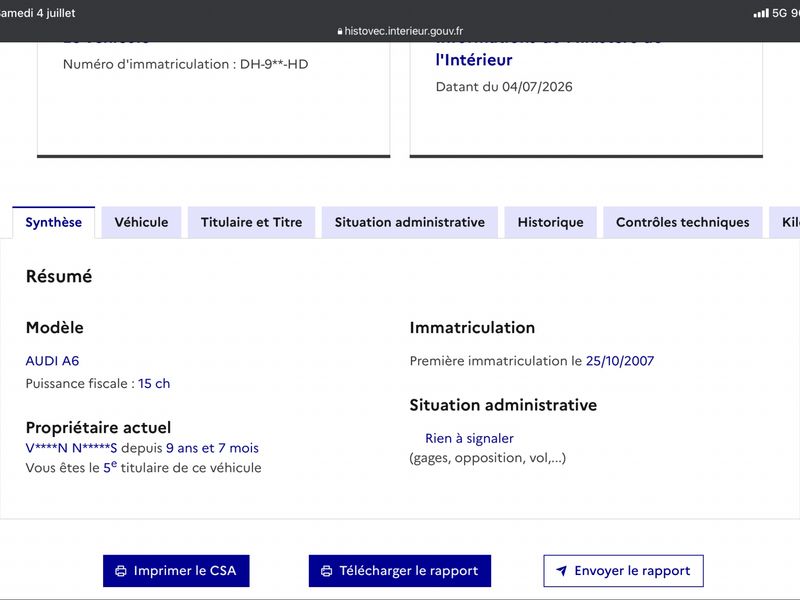Click the Télécharger le rapport button
Viewport: 800px width, 600px height.
[x=399, y=571]
